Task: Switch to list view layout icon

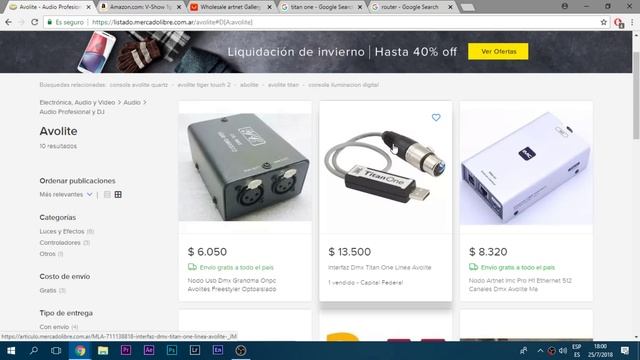Action: [107, 195]
